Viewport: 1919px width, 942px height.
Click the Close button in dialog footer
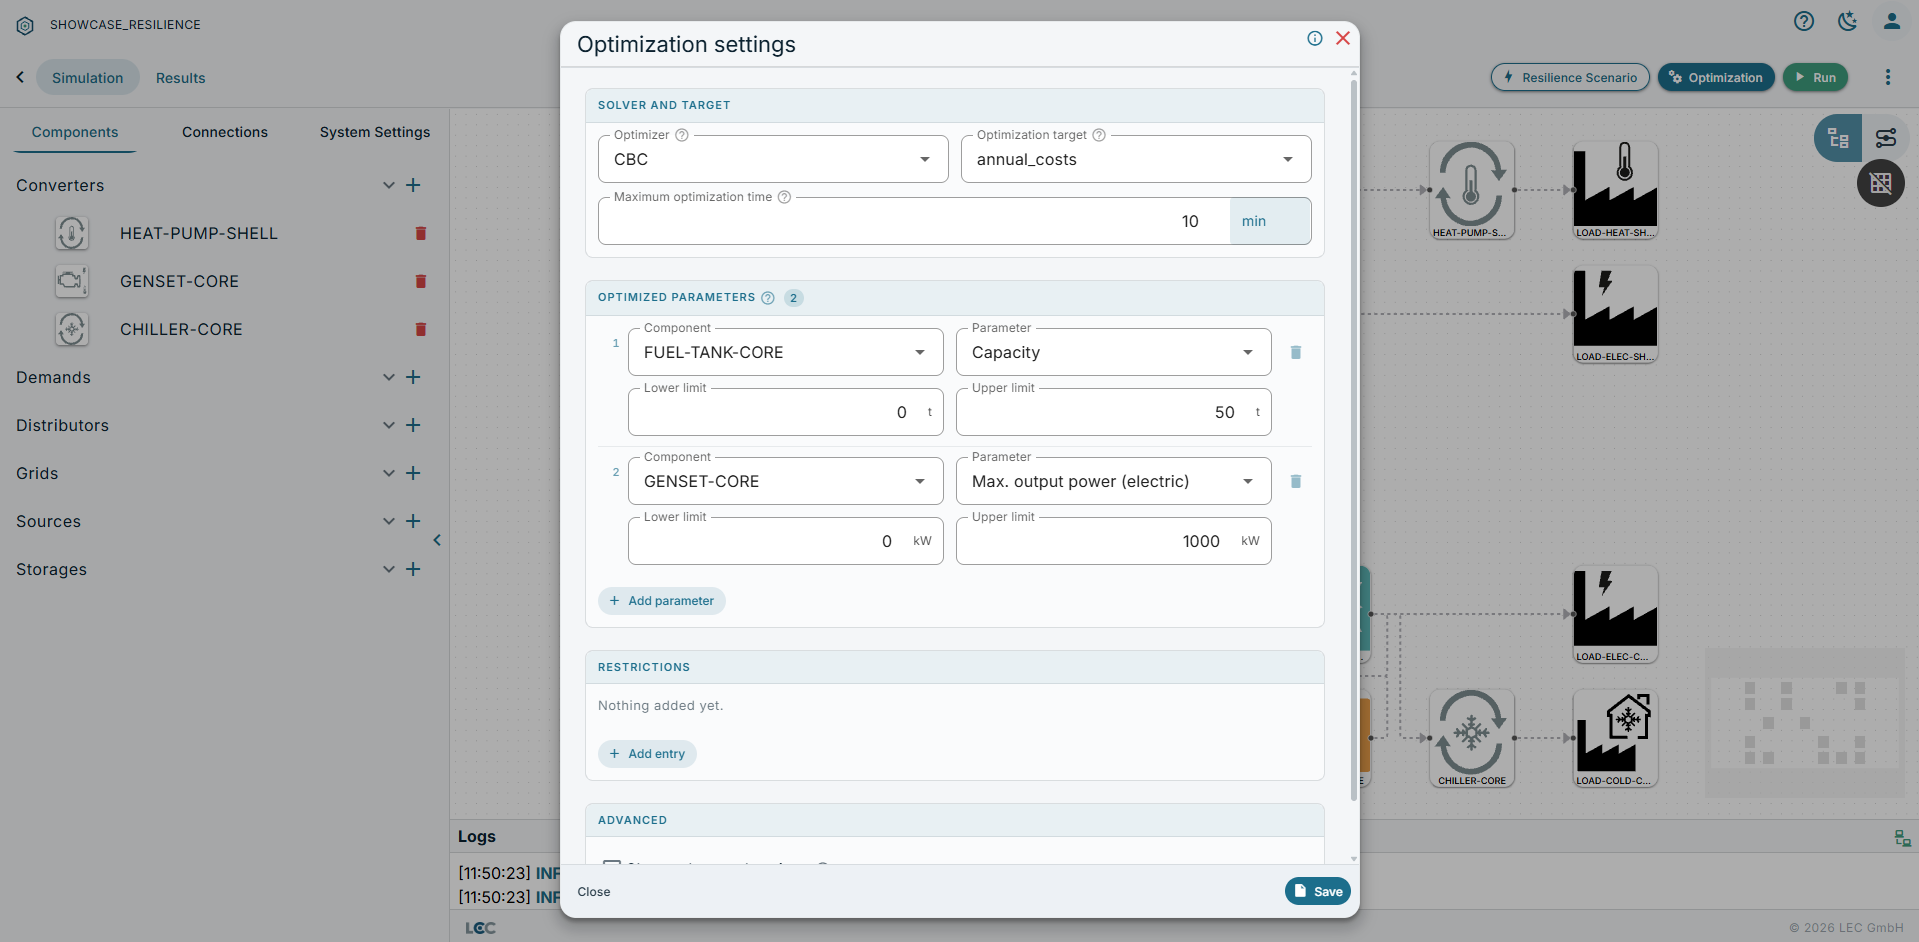(594, 892)
